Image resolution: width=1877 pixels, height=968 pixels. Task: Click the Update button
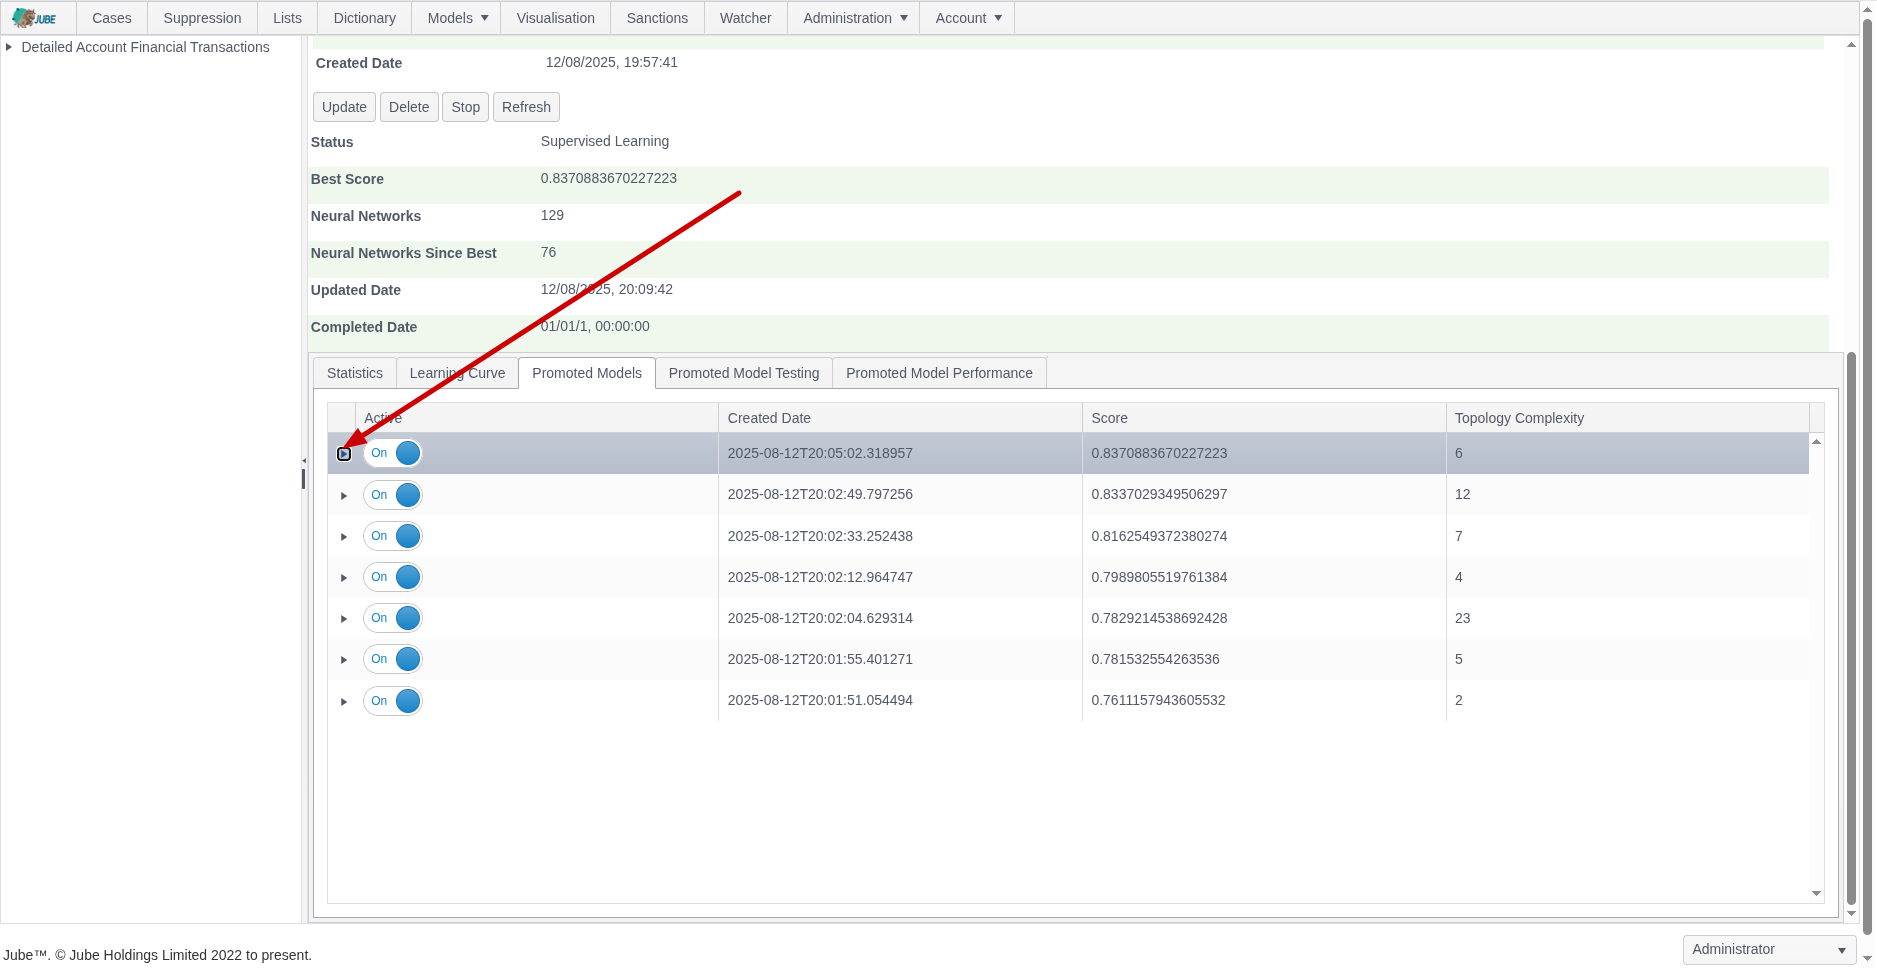click(344, 107)
